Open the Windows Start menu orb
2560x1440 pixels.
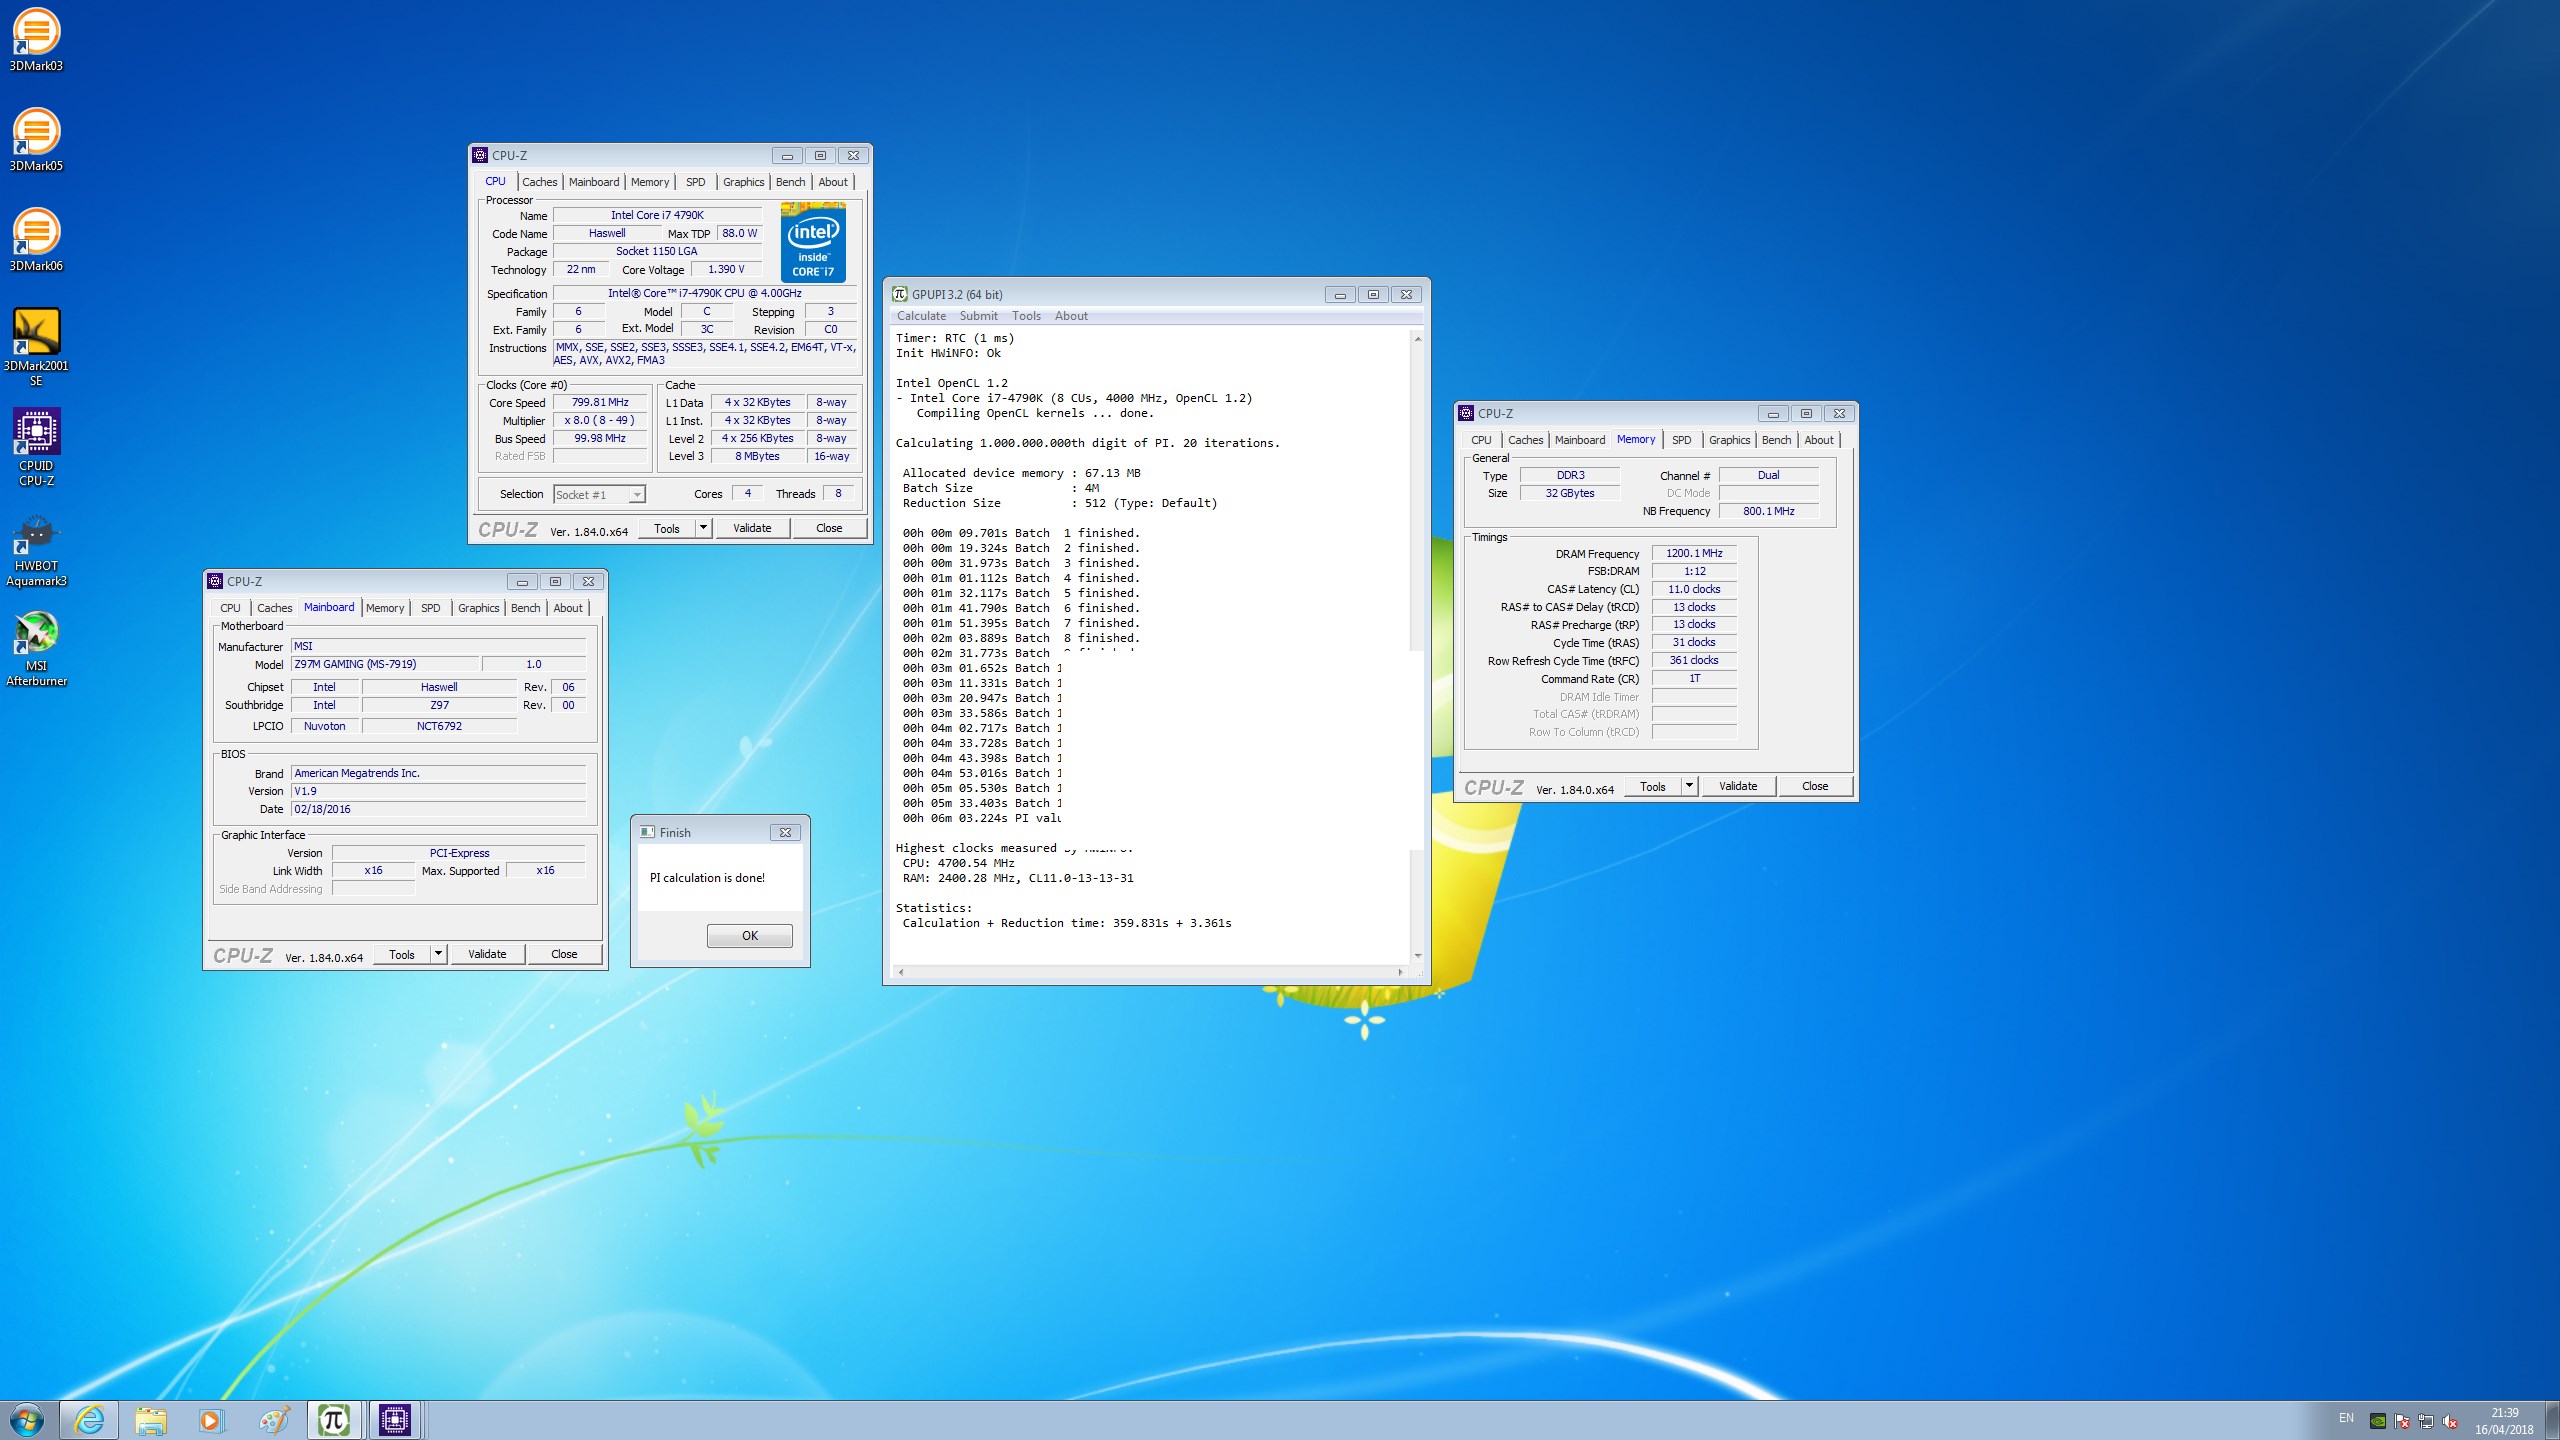click(27, 1420)
